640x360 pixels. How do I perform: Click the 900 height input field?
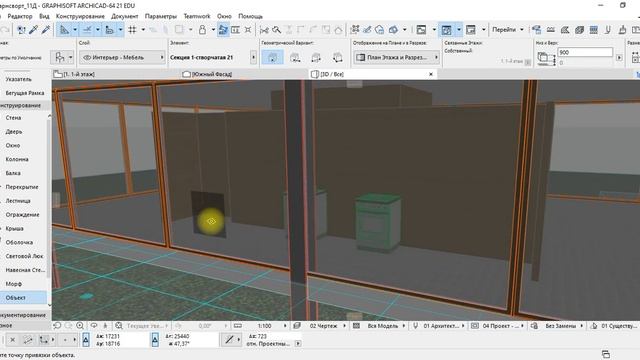click(x=585, y=52)
